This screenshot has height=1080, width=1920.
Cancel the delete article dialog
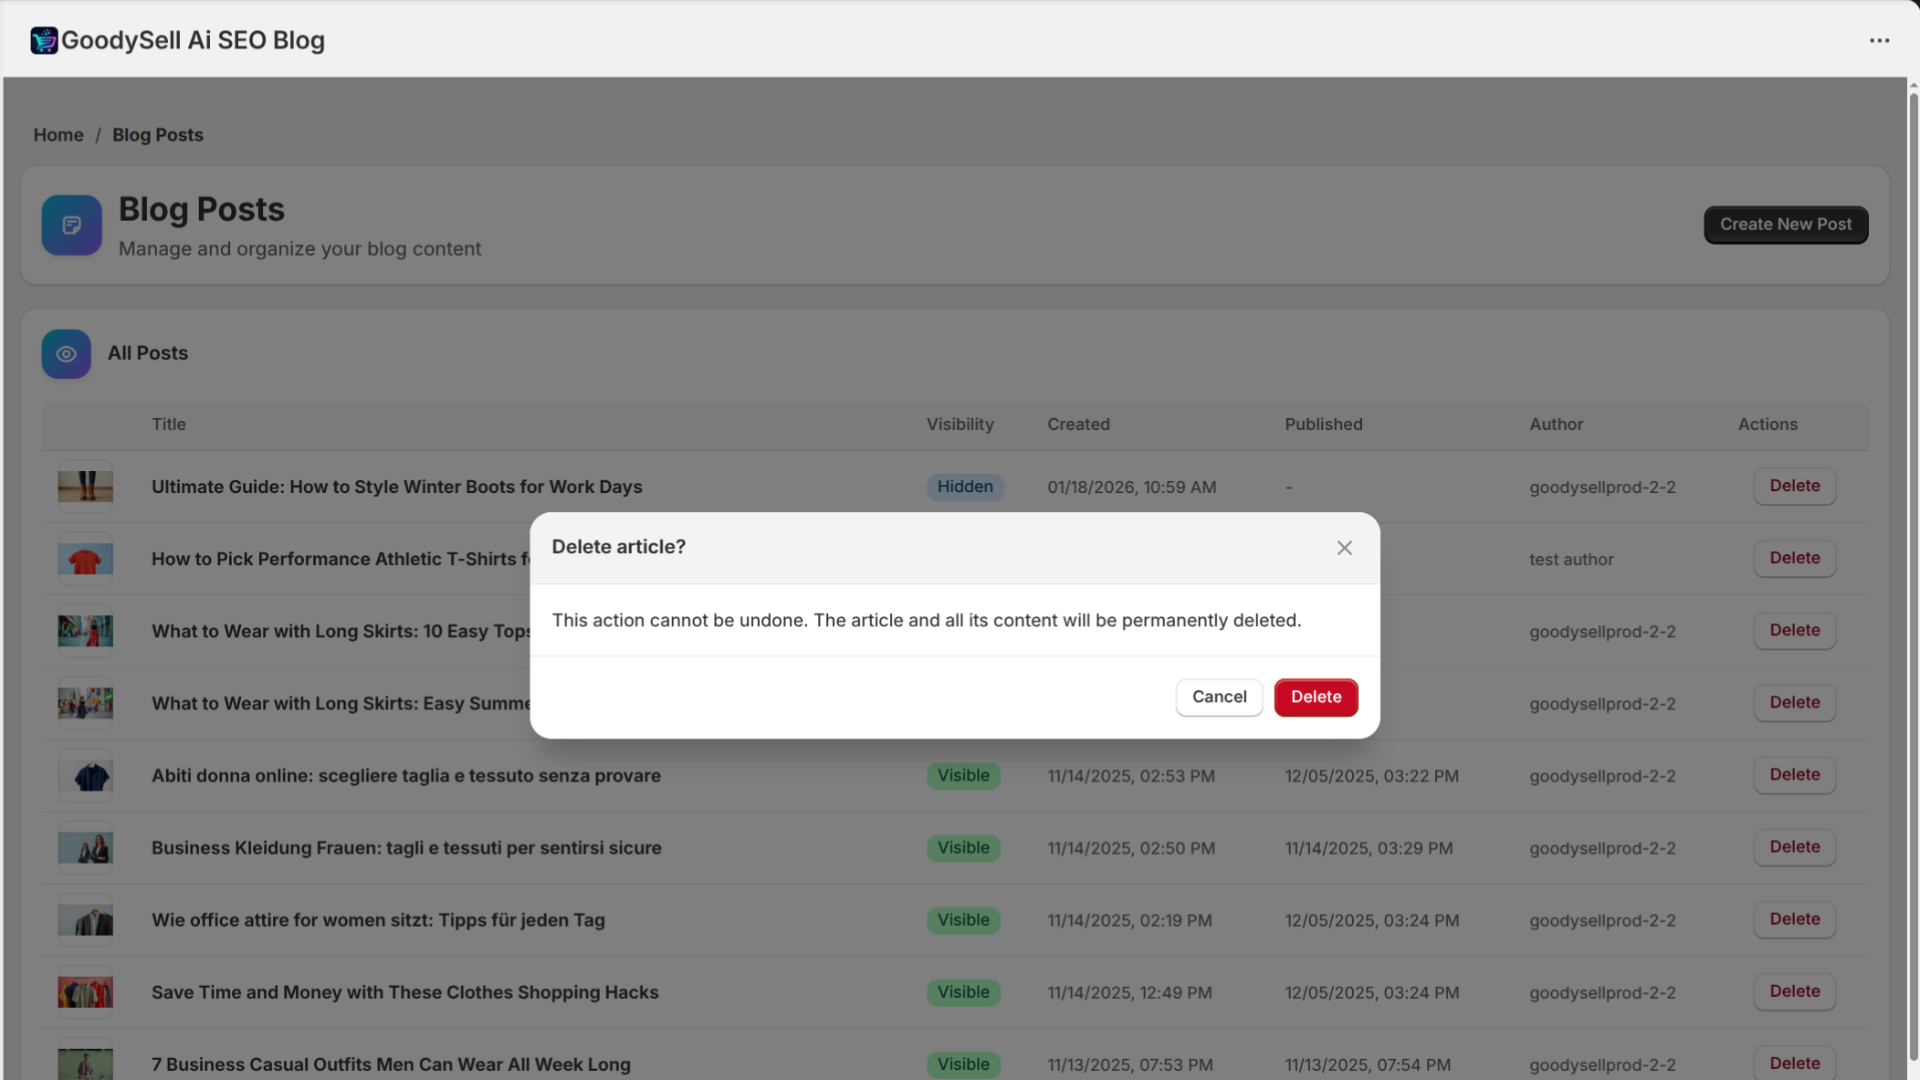(x=1218, y=697)
